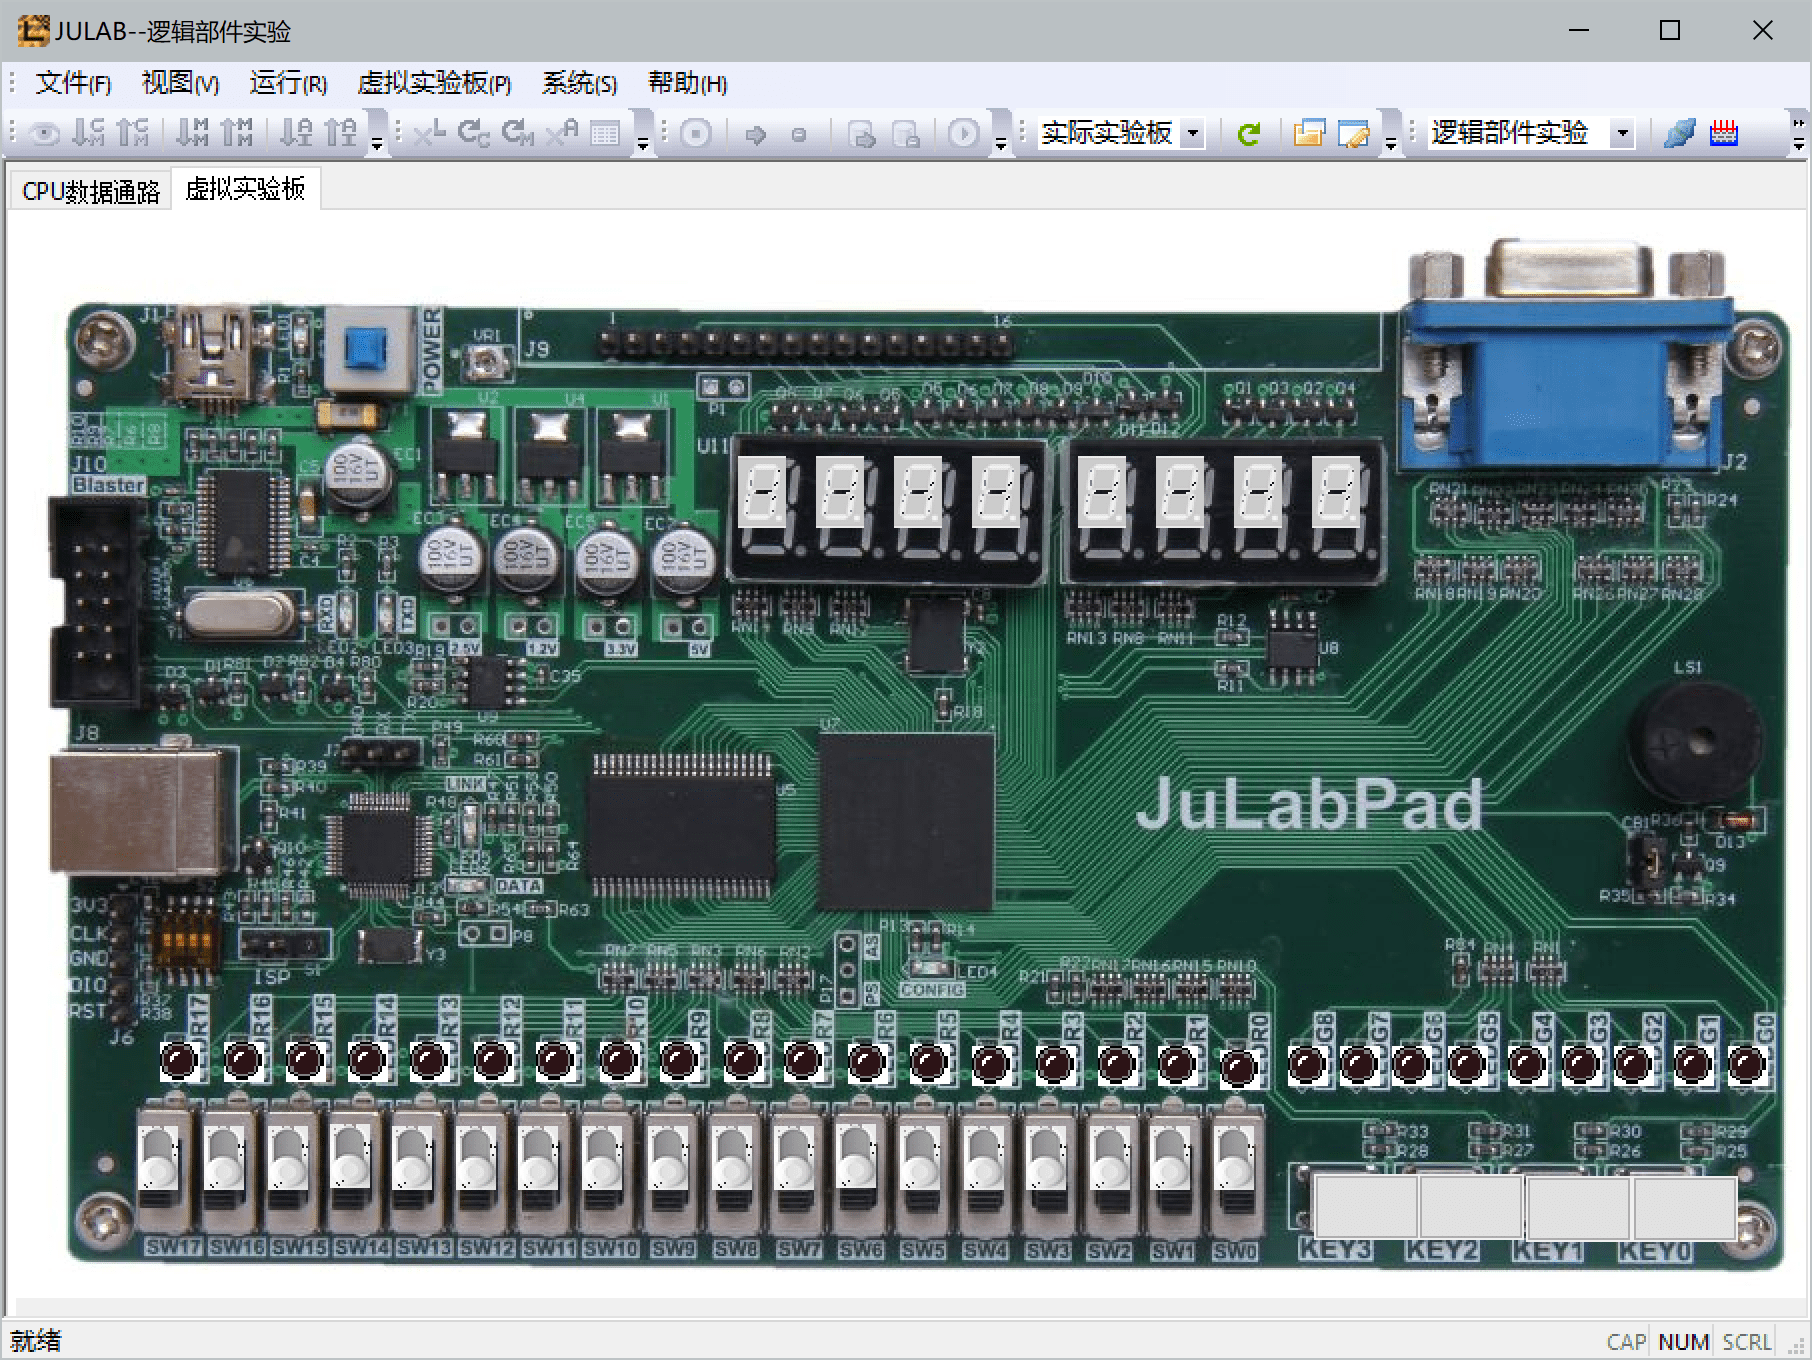Open the 文件(F) menu

click(x=73, y=83)
